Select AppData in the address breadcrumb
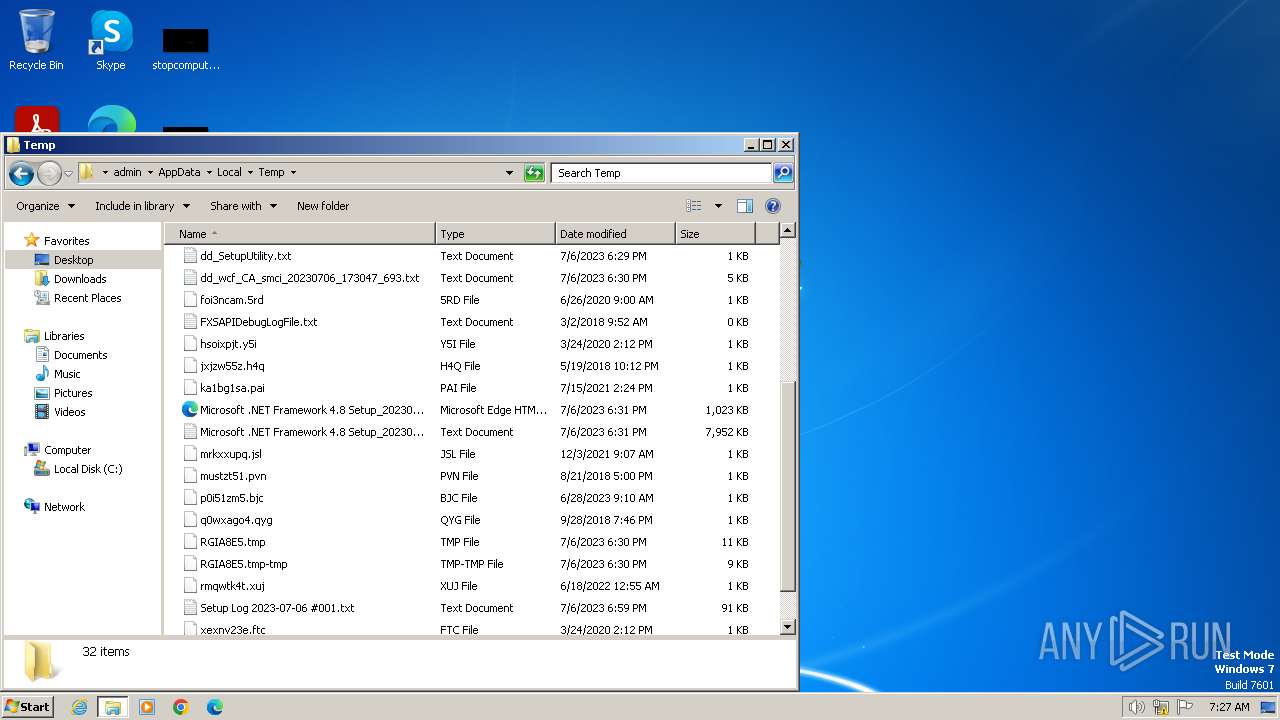1280x720 pixels. [179, 172]
